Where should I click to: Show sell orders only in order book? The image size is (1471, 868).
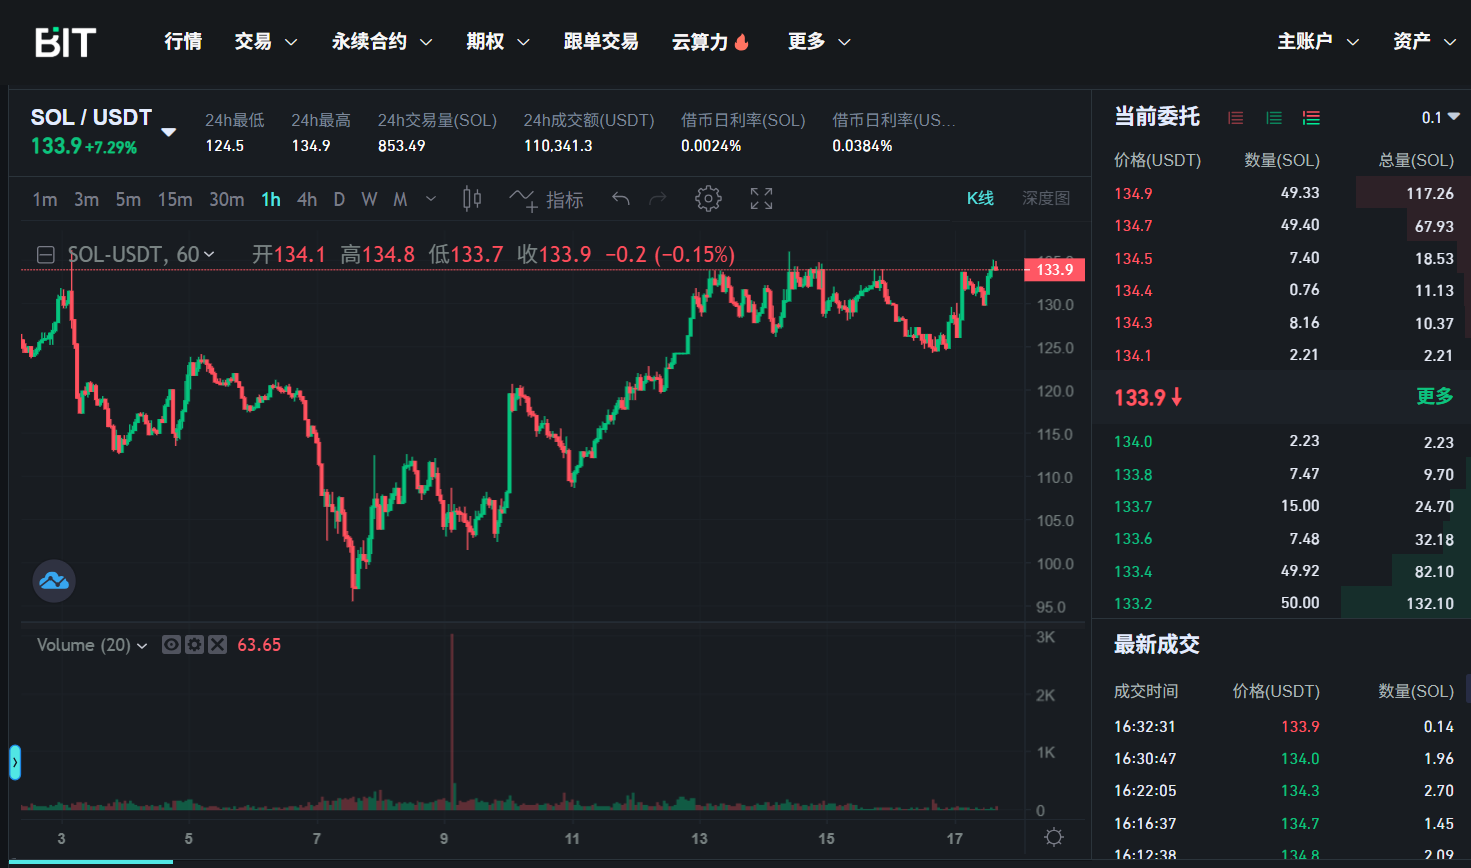pos(1236,118)
